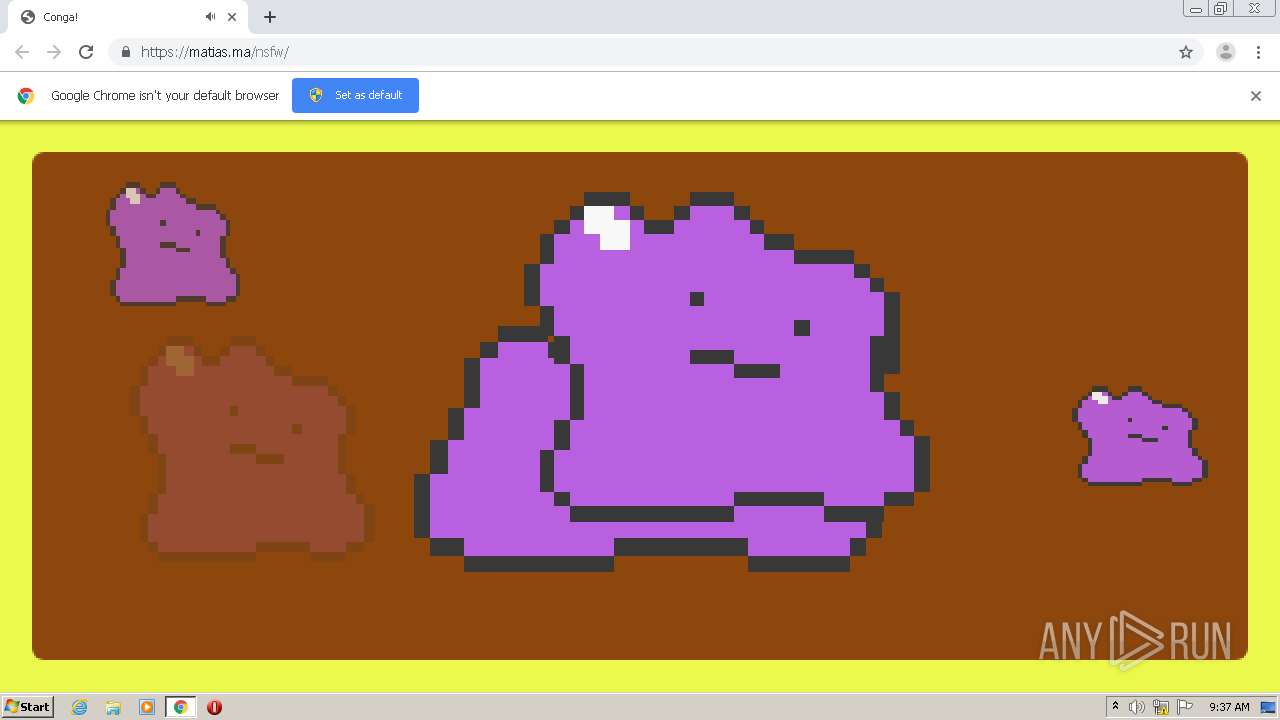Click the small purple Ditto on the right
This screenshot has height=720, width=1280.
click(1140, 436)
